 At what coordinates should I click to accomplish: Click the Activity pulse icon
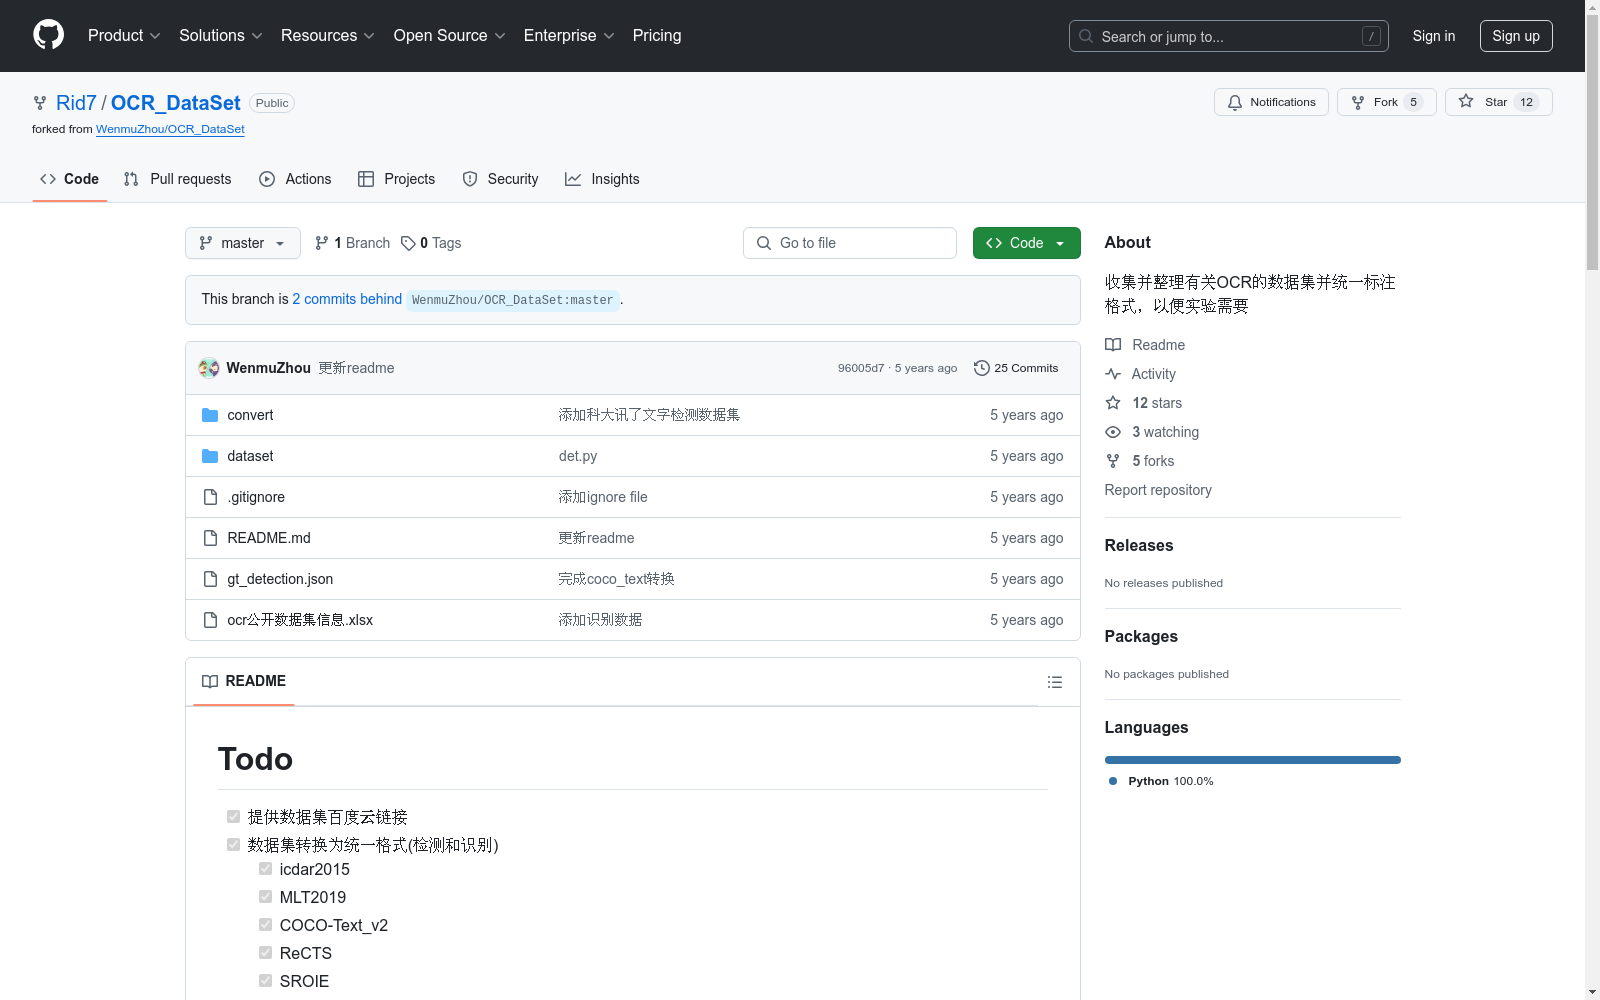click(x=1113, y=374)
